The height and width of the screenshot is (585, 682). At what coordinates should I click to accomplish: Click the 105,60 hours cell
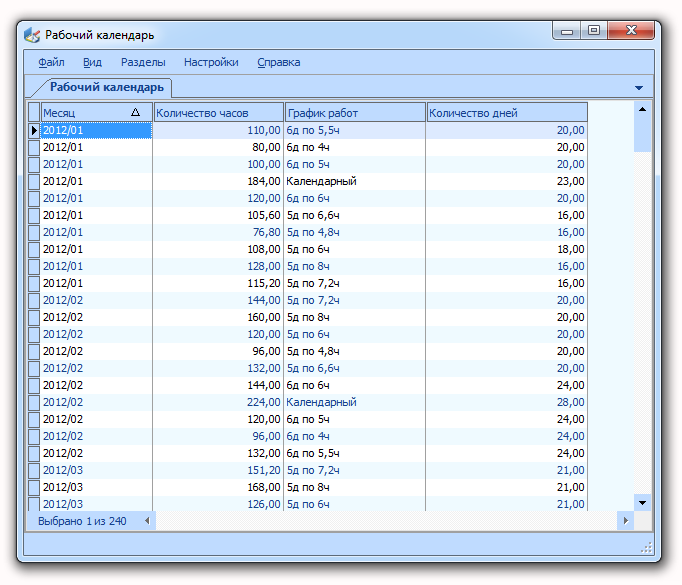pos(218,215)
